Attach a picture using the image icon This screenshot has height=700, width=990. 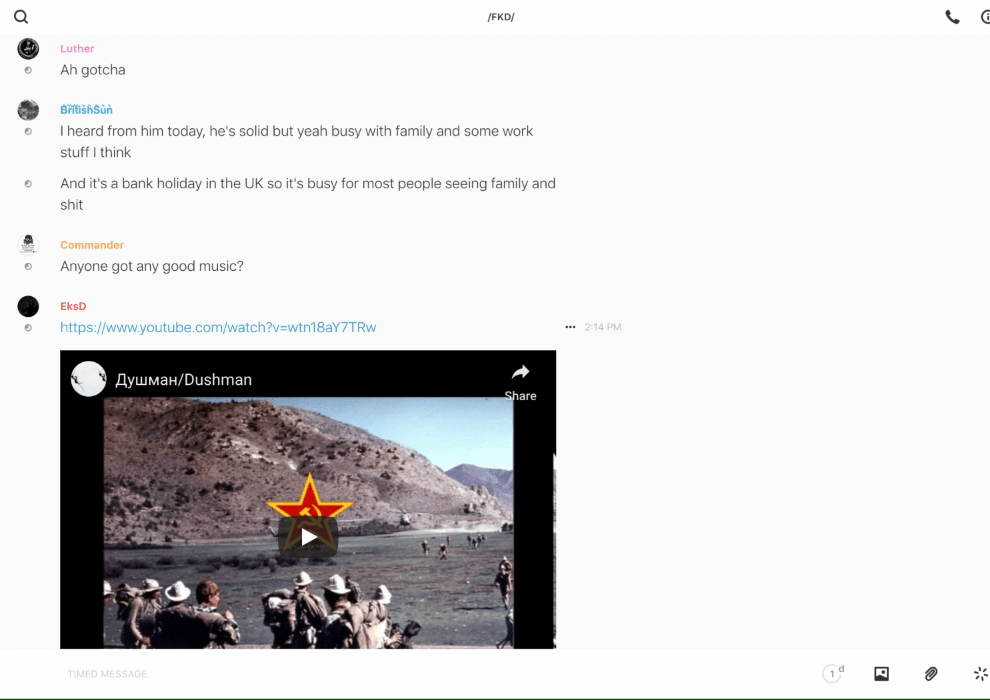pos(881,674)
